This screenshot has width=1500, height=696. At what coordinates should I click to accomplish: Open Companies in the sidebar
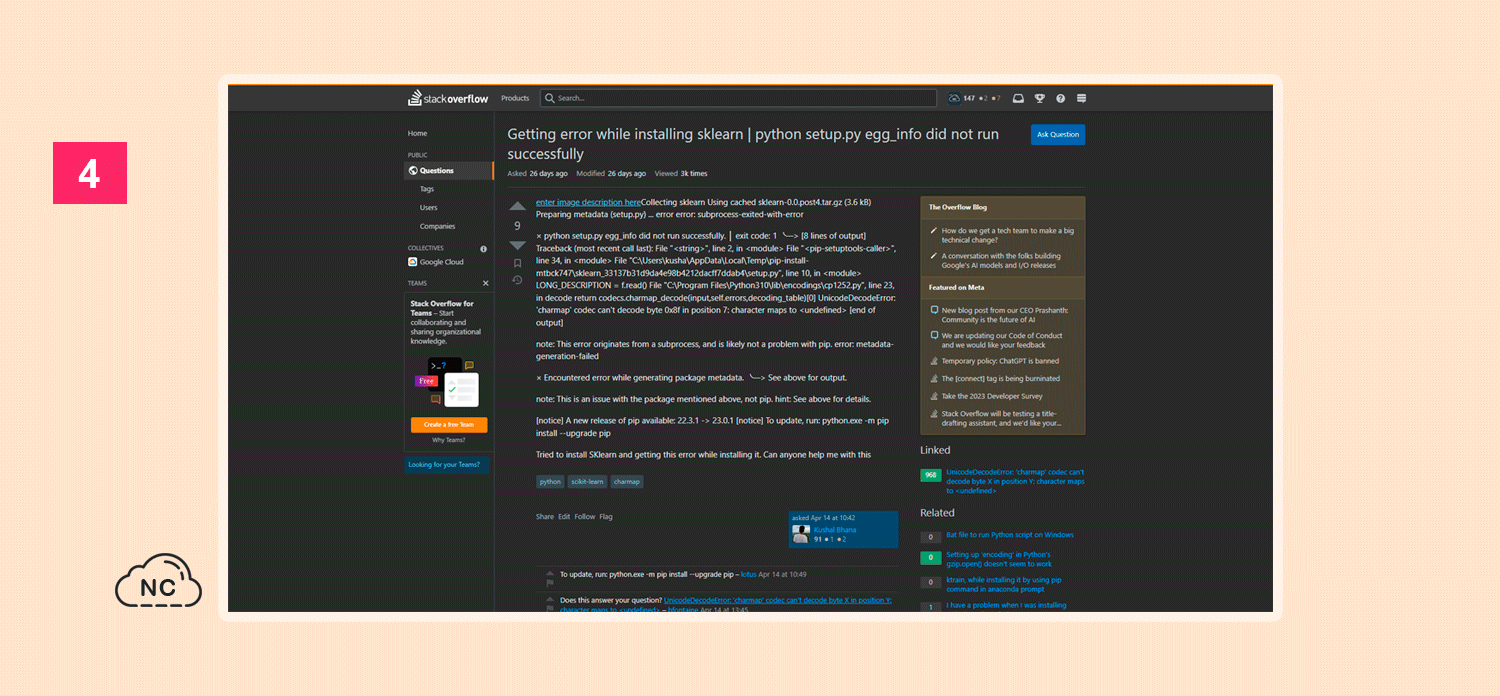point(437,226)
